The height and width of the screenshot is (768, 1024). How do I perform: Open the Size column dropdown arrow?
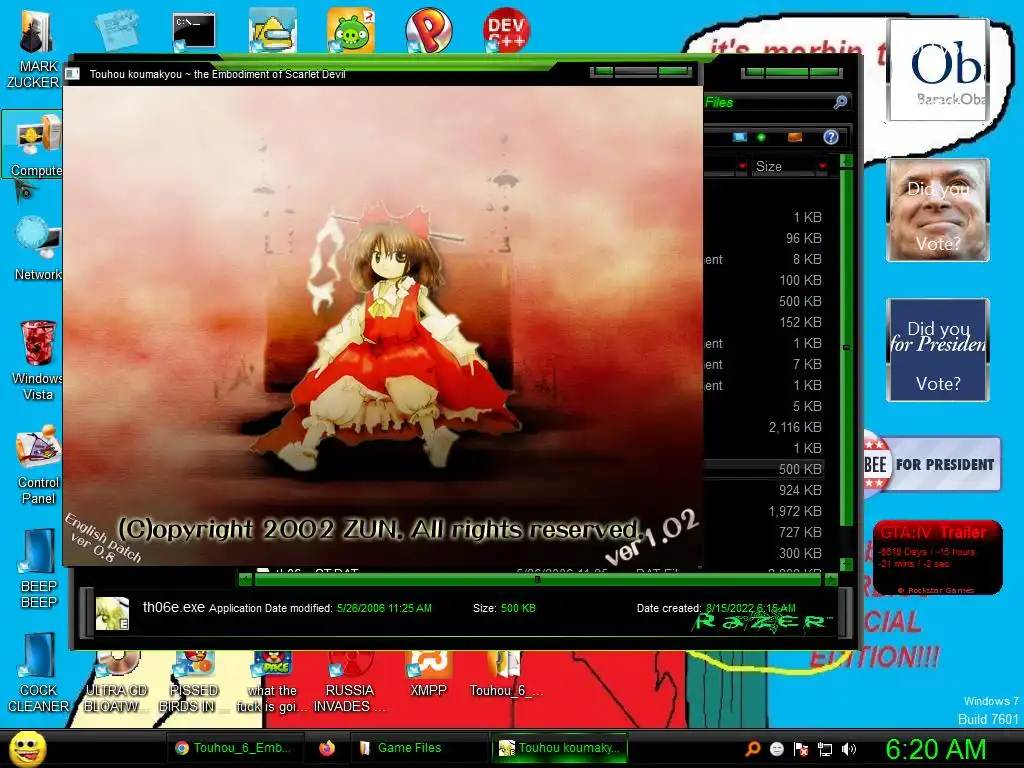click(822, 167)
